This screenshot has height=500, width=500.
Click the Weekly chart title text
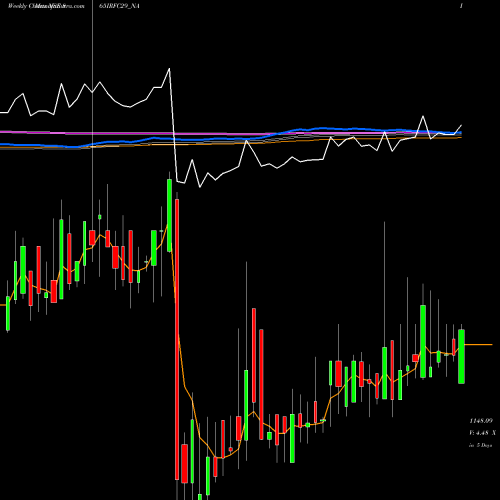(46, 6)
